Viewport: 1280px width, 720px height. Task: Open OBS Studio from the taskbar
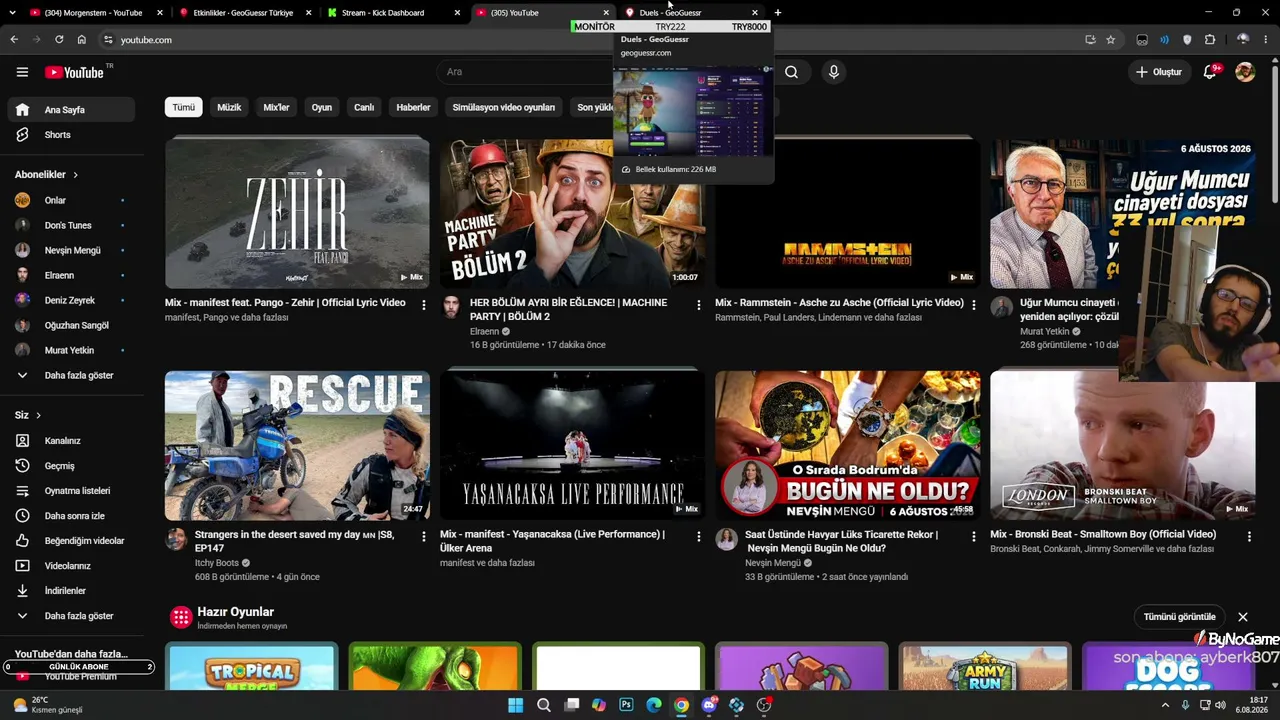(x=764, y=705)
